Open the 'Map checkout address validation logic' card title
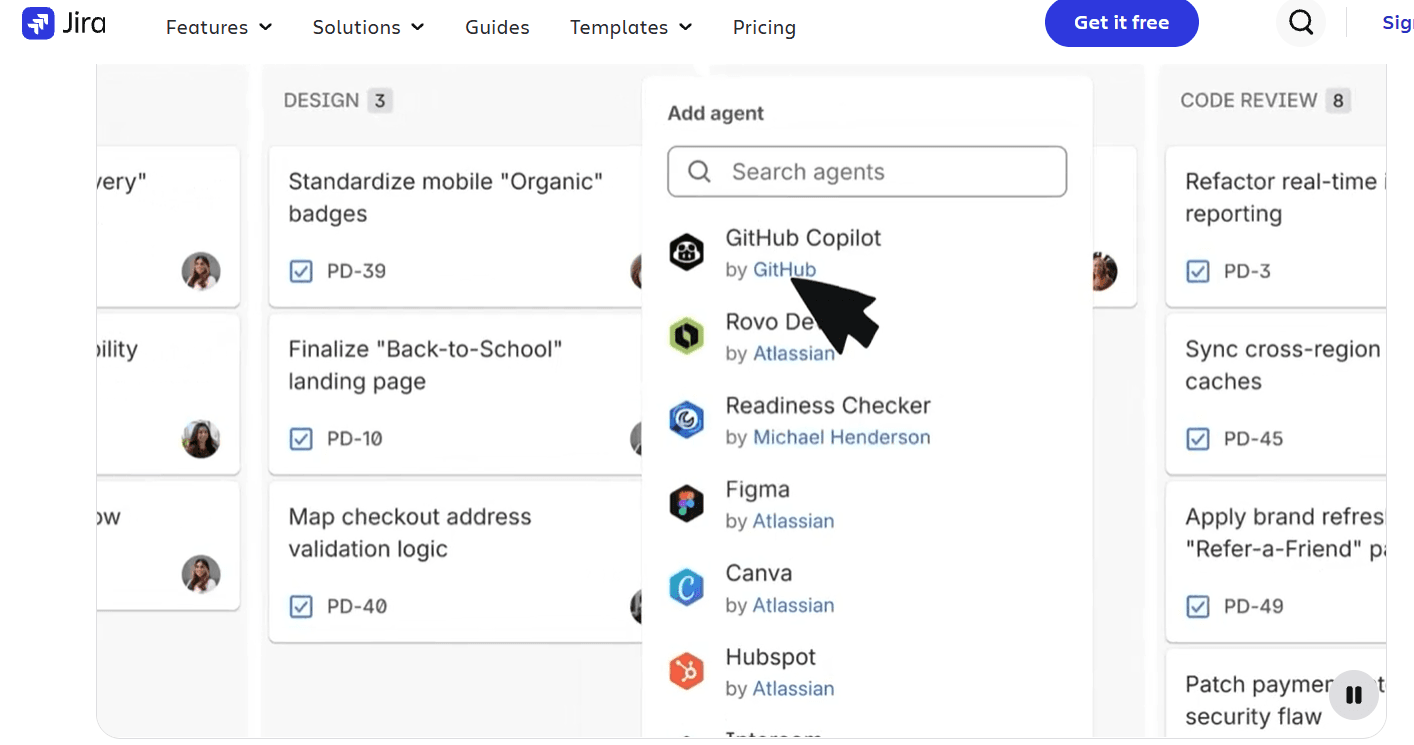The height and width of the screenshot is (745, 1414). point(410,533)
